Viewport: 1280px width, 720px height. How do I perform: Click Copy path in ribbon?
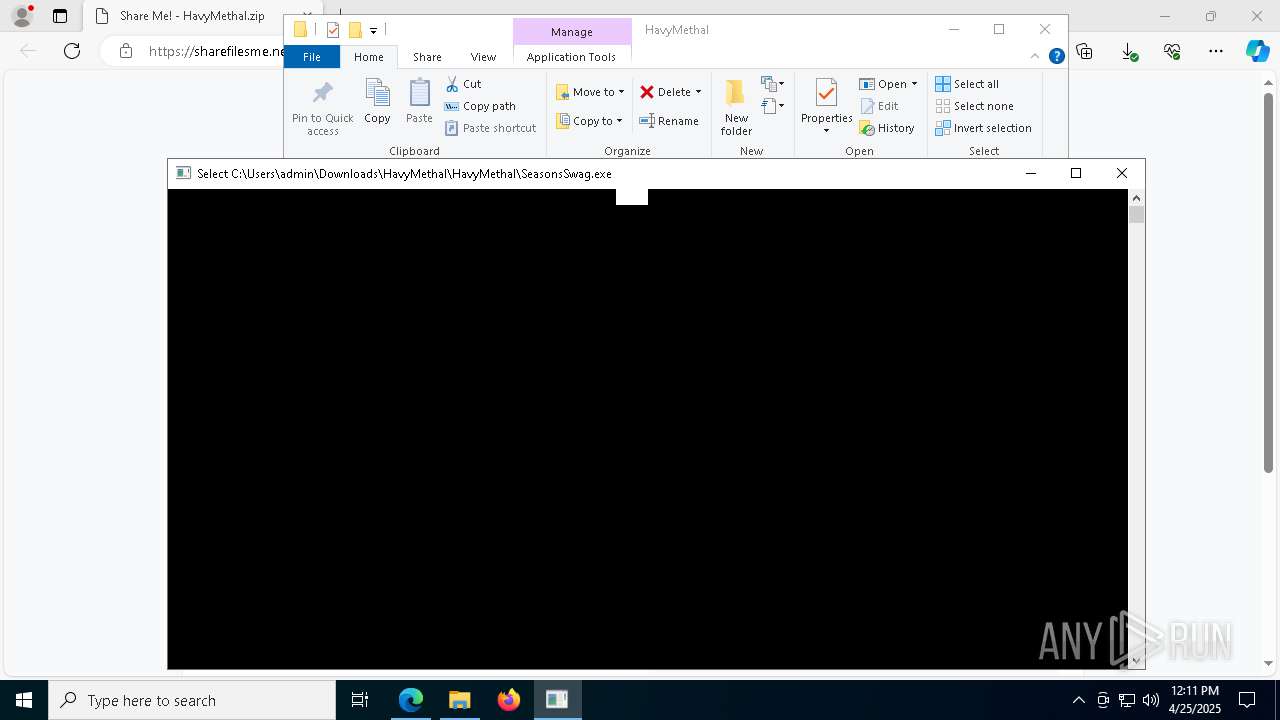point(480,106)
